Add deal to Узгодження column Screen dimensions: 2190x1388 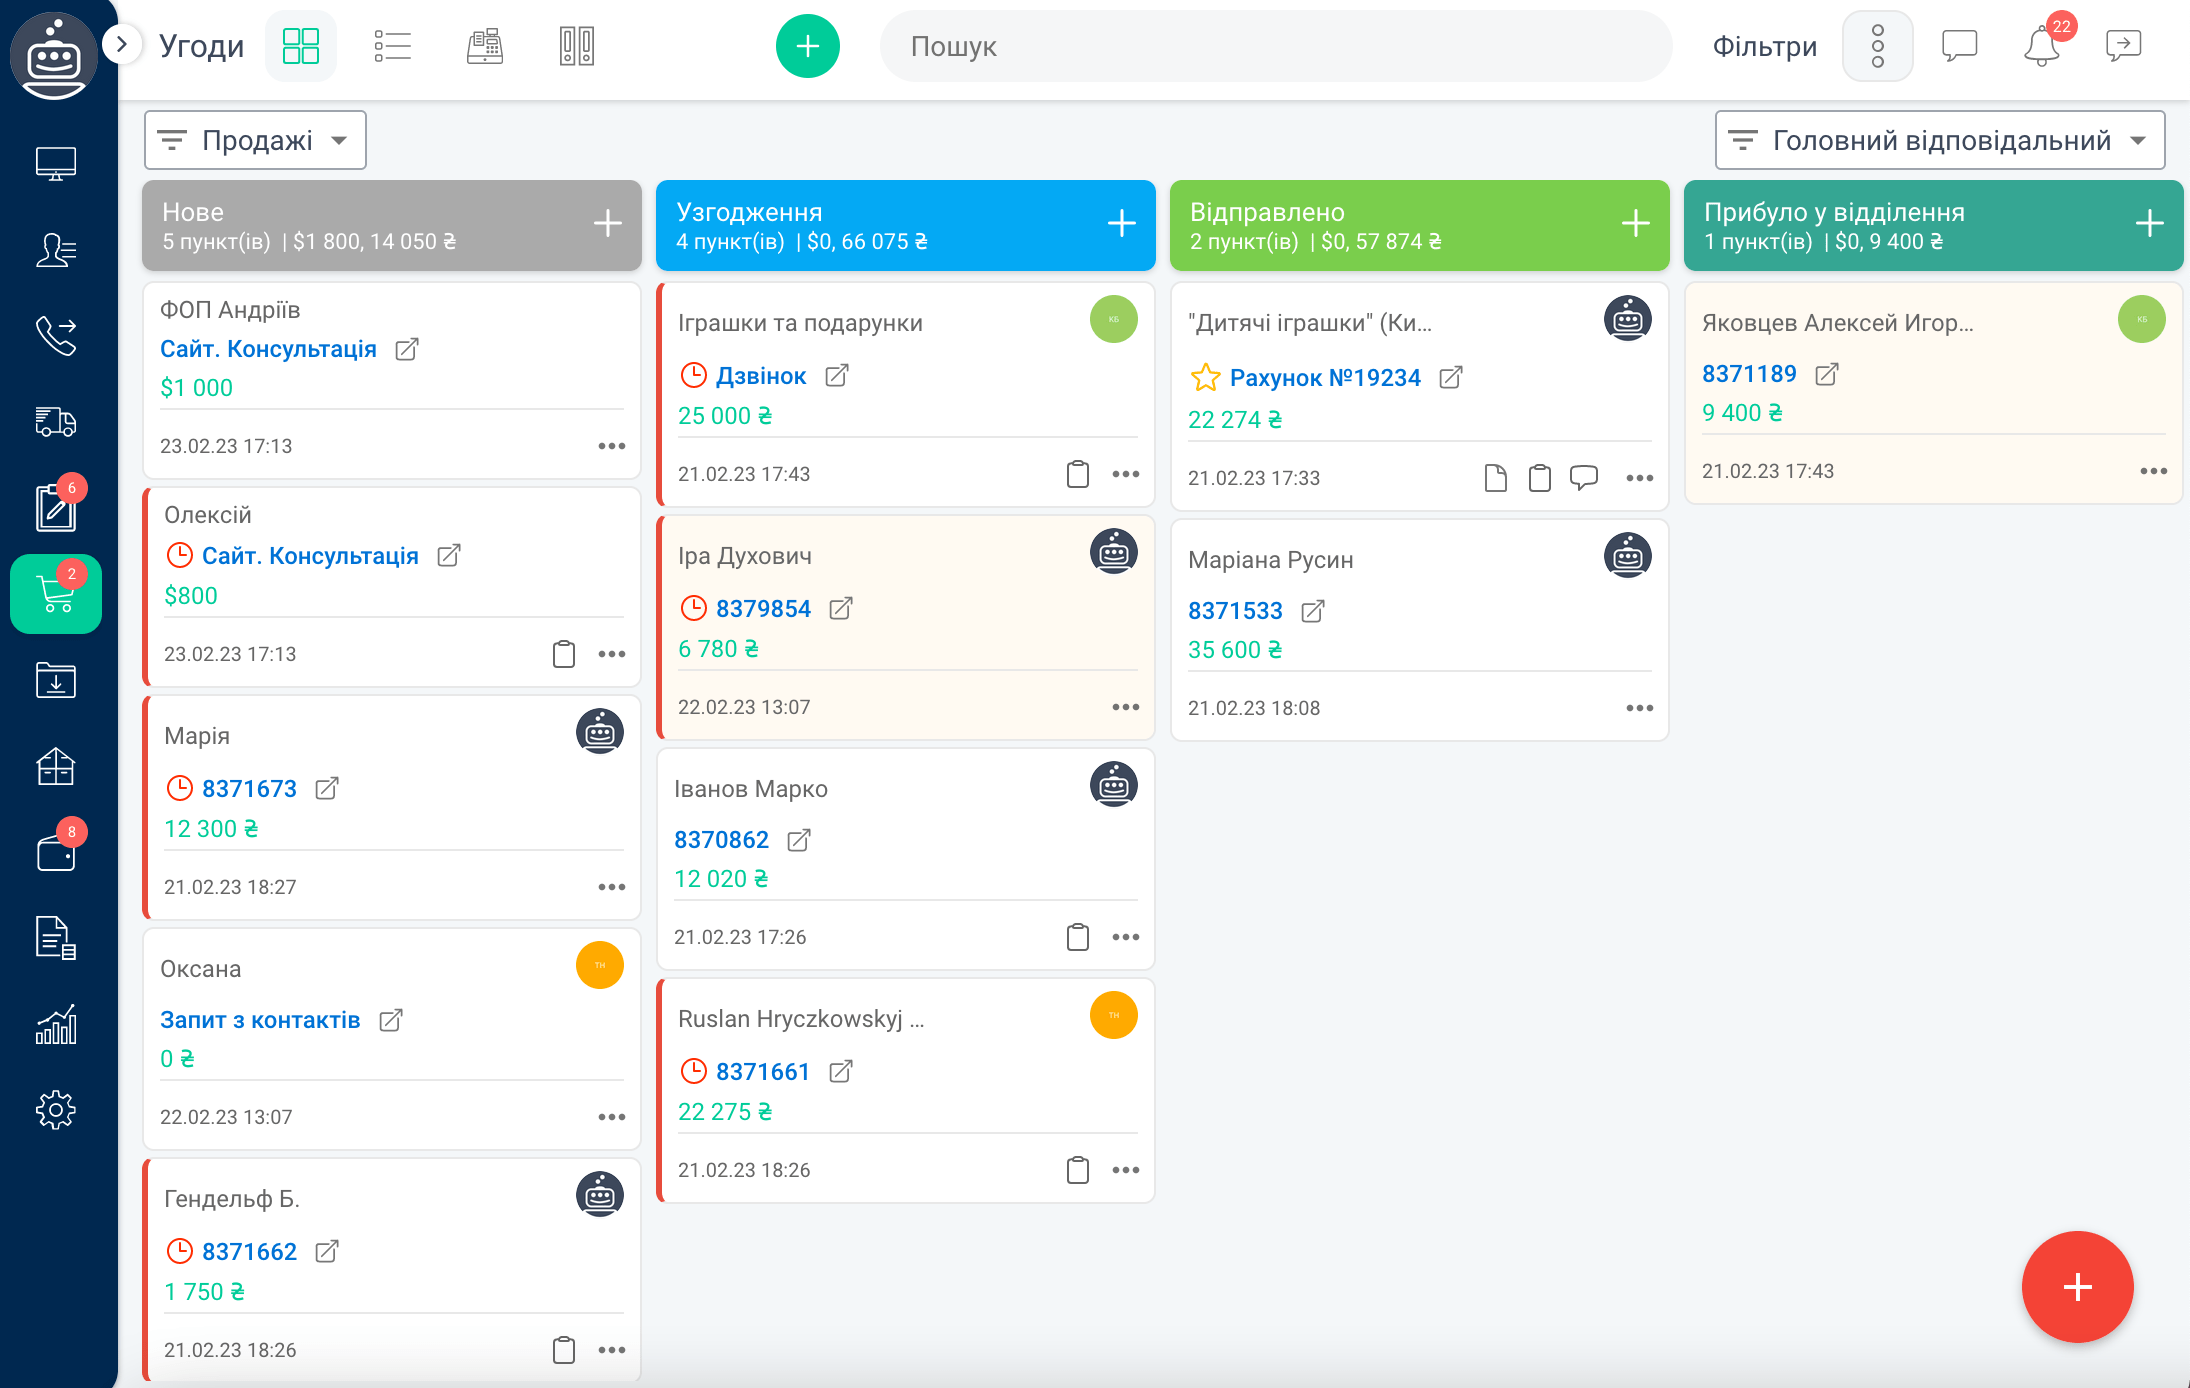pyautogui.click(x=1121, y=224)
